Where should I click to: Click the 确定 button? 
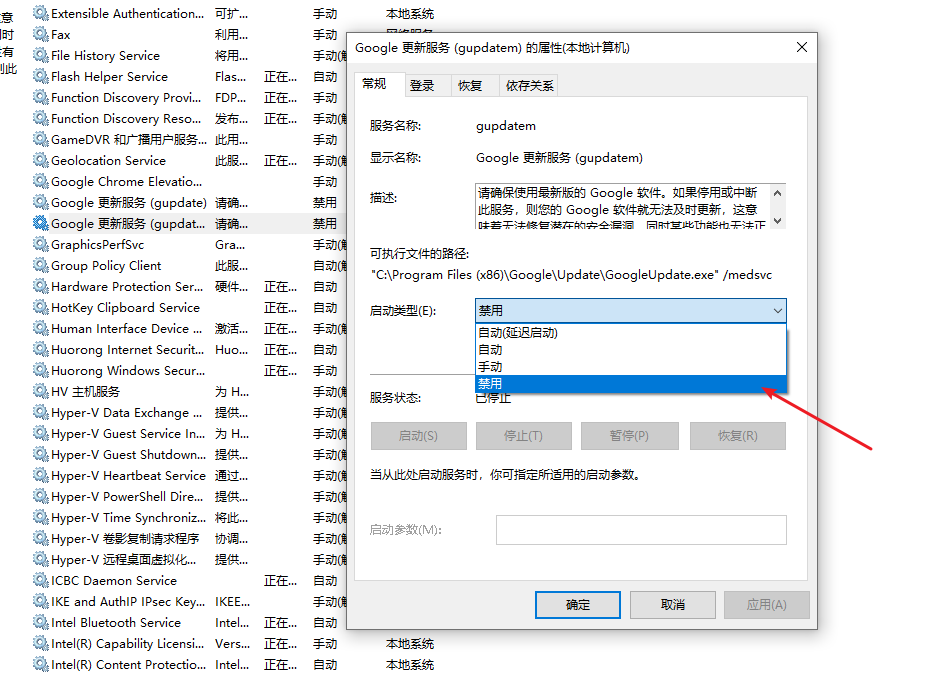point(578,605)
